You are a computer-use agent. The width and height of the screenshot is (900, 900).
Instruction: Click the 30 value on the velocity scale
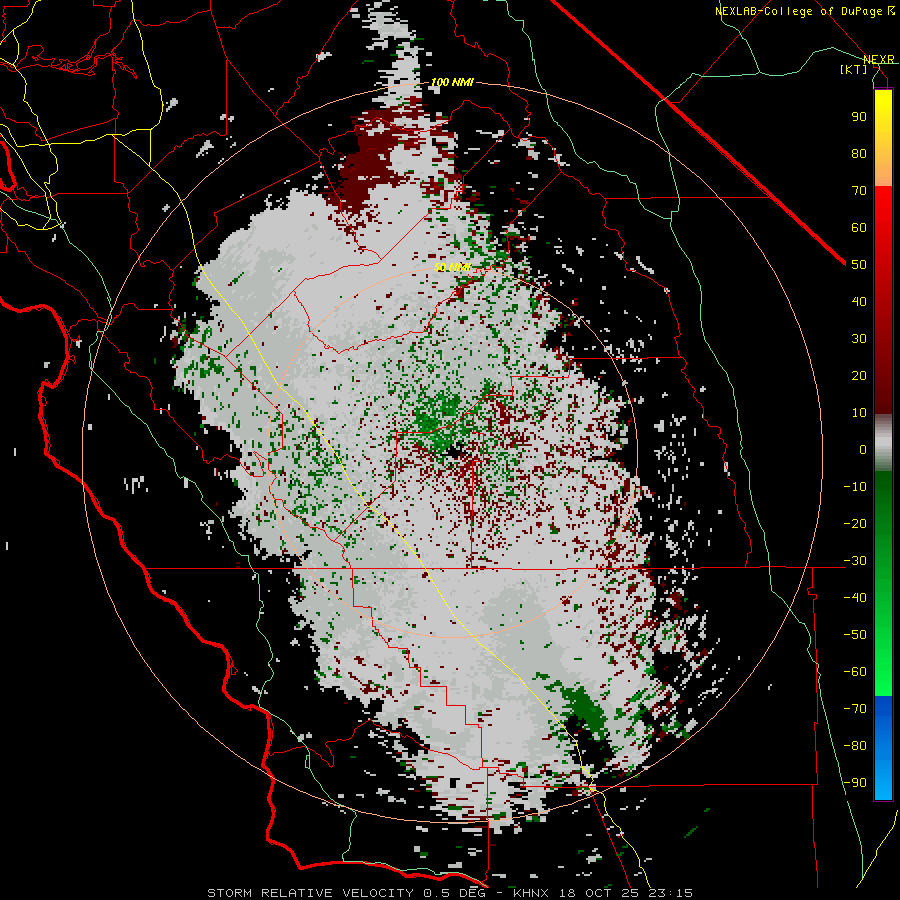[x=859, y=339]
